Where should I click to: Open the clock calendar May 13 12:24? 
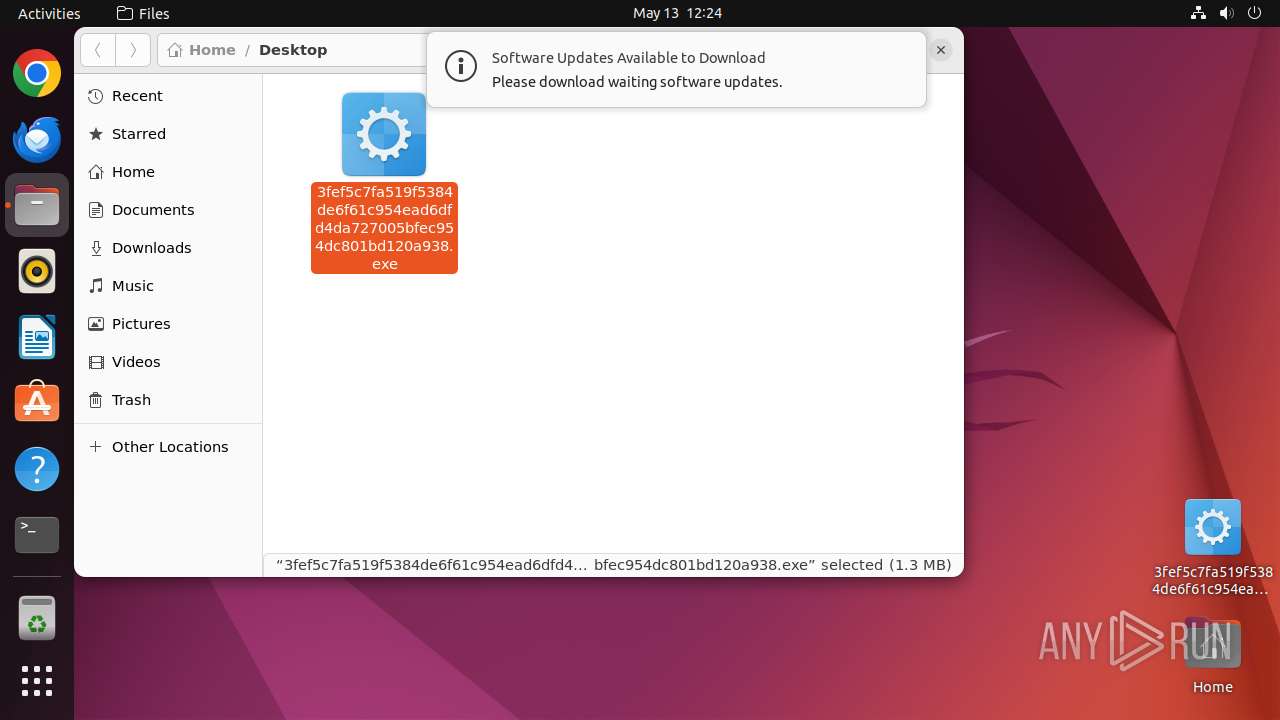(x=677, y=13)
